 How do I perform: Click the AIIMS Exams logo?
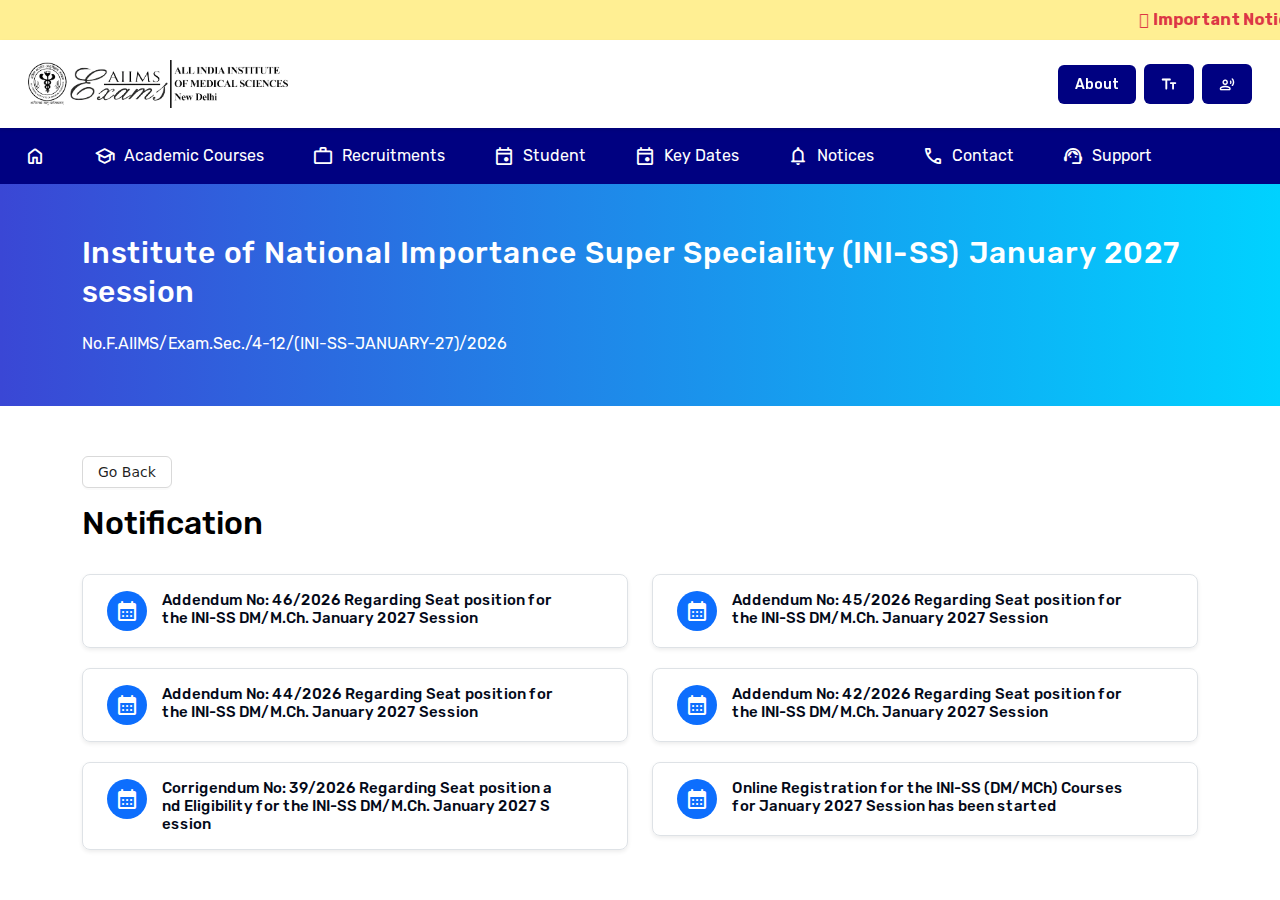(158, 84)
